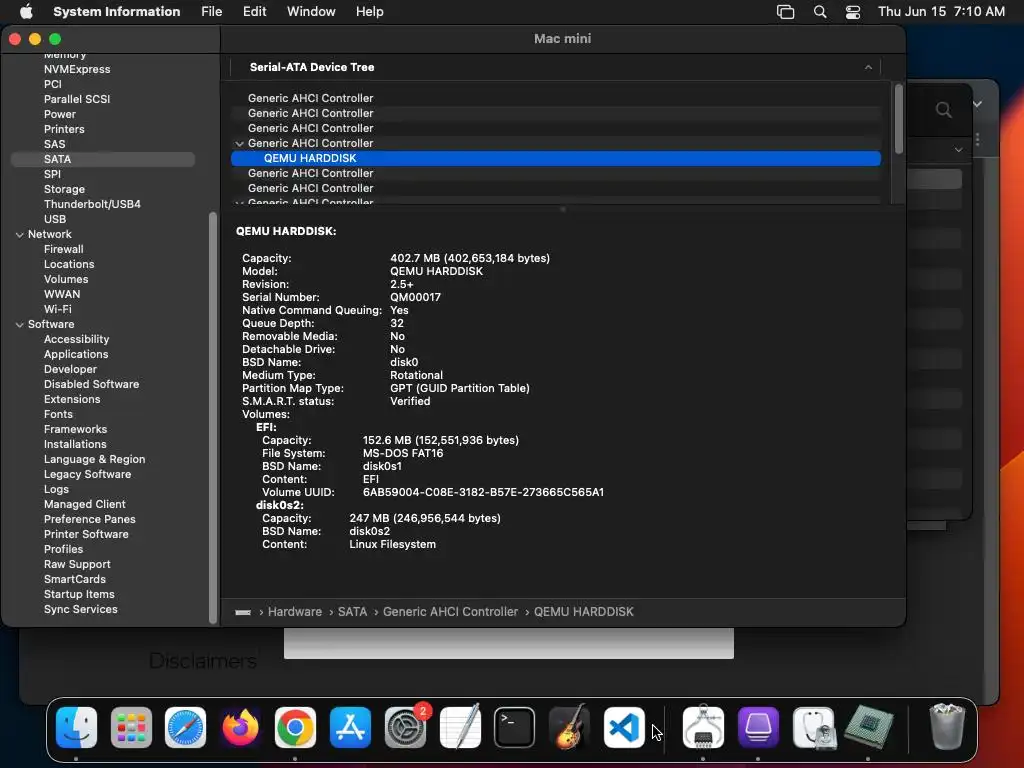Click the date and time in menu bar

[x=941, y=12]
